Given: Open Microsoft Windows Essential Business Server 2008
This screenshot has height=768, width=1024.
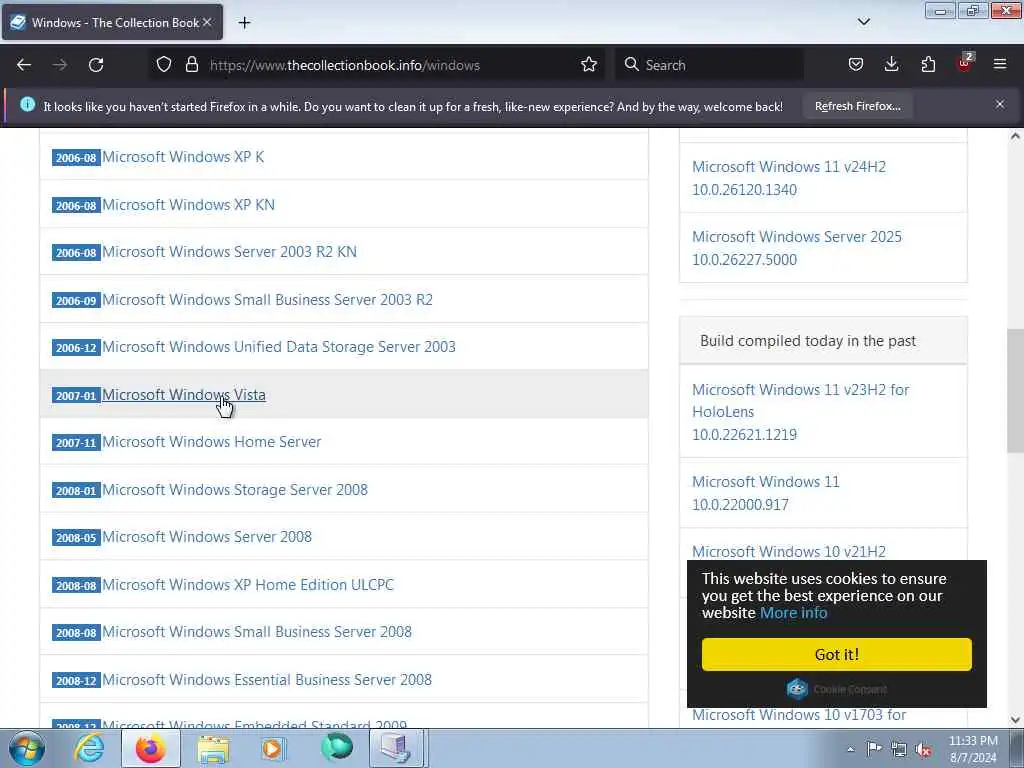Looking at the screenshot, I should (x=266, y=679).
